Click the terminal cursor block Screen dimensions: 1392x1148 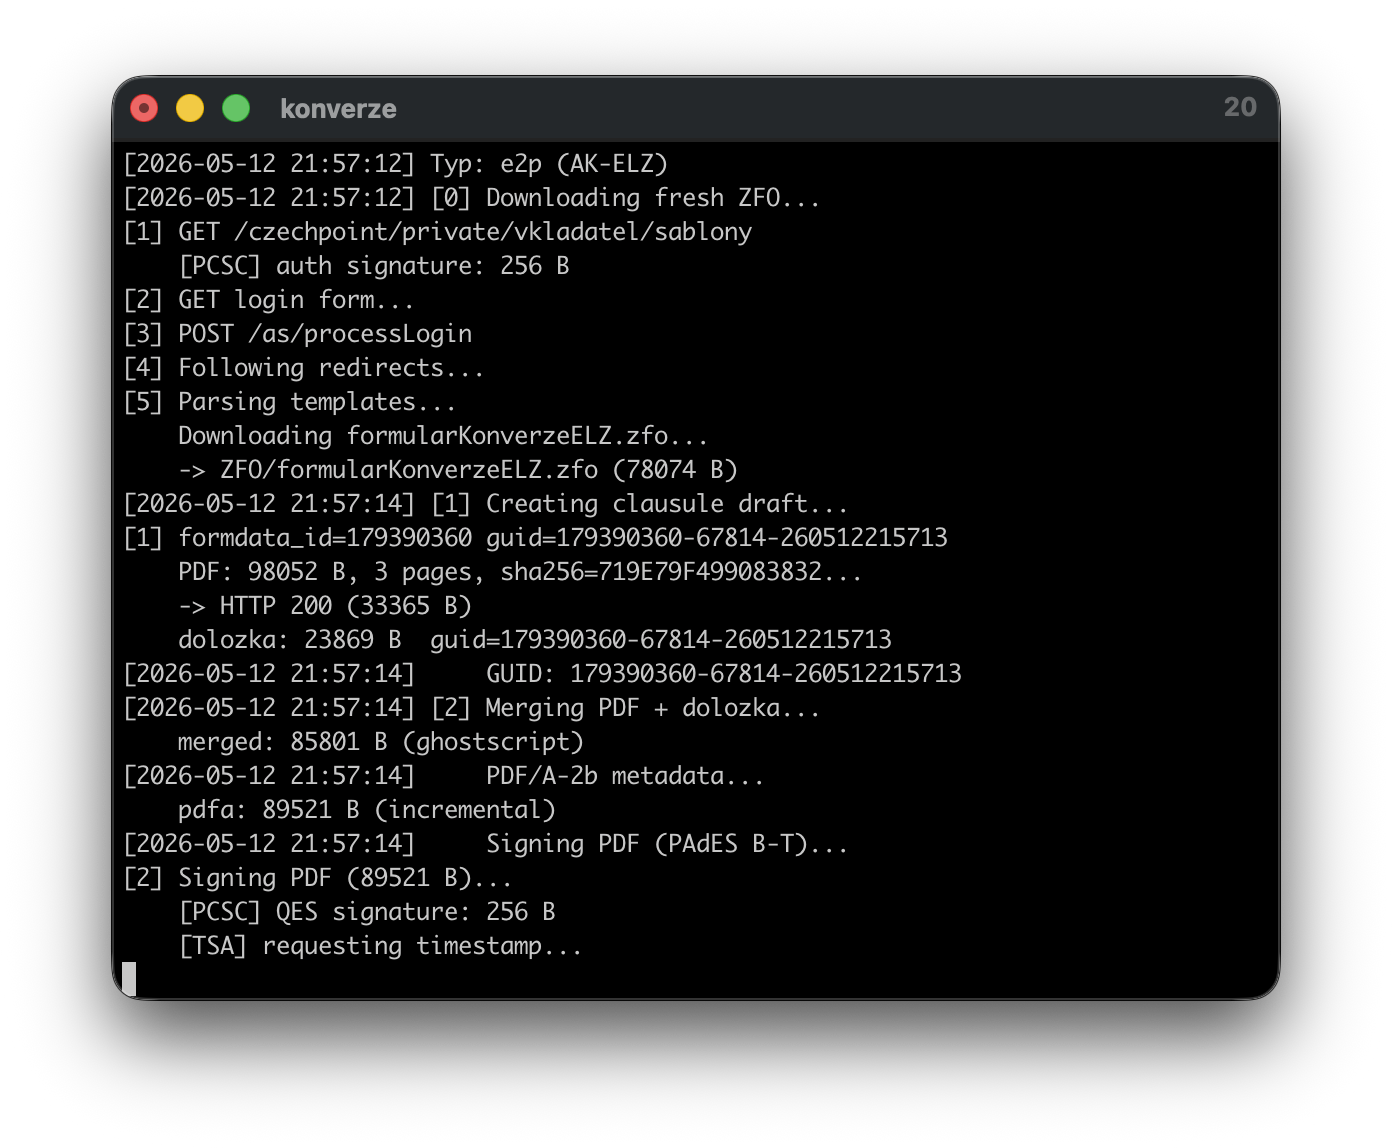pos(129,979)
